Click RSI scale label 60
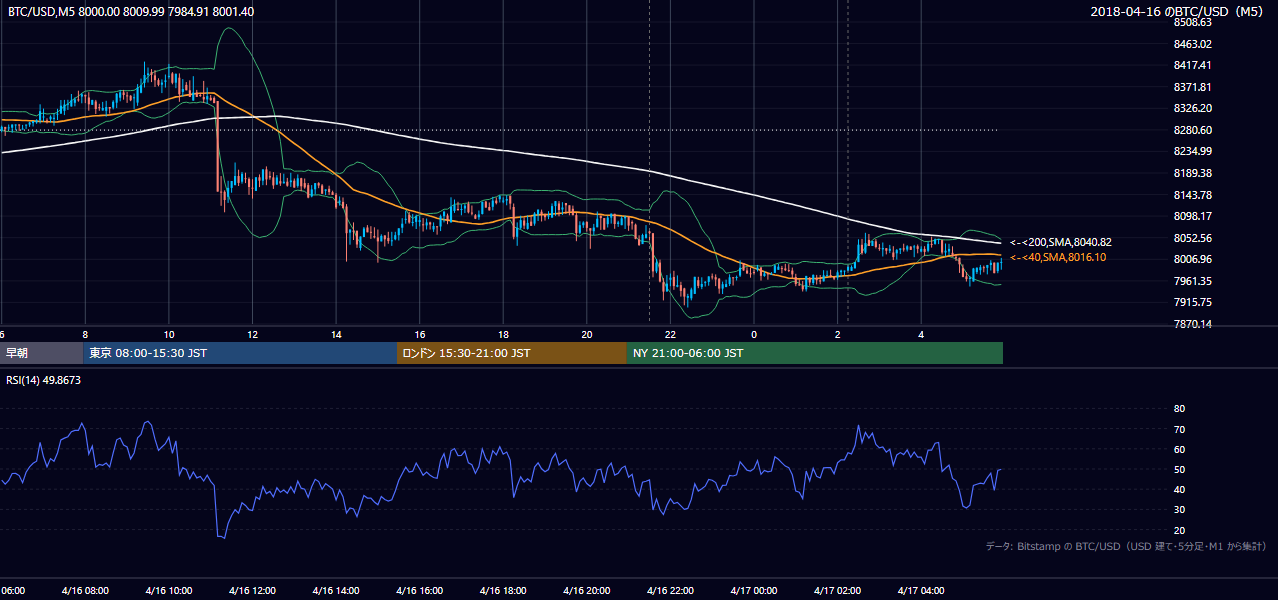The width and height of the screenshot is (1278, 600). tap(1180, 449)
